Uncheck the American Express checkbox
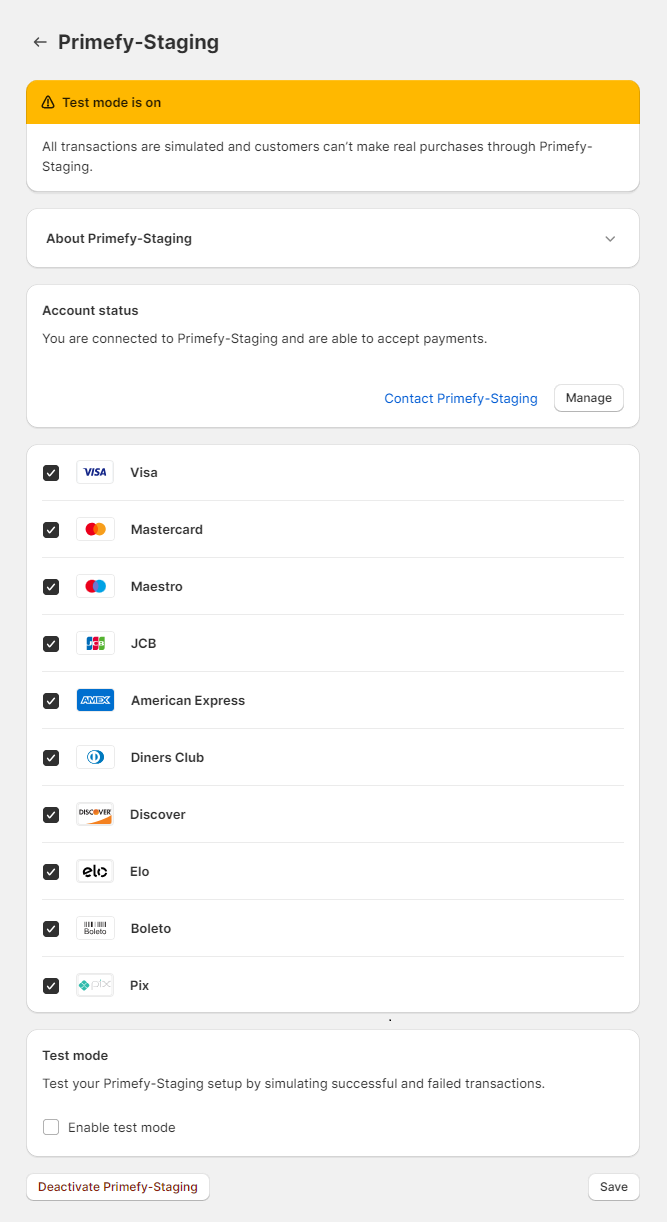667x1222 pixels. (x=51, y=700)
